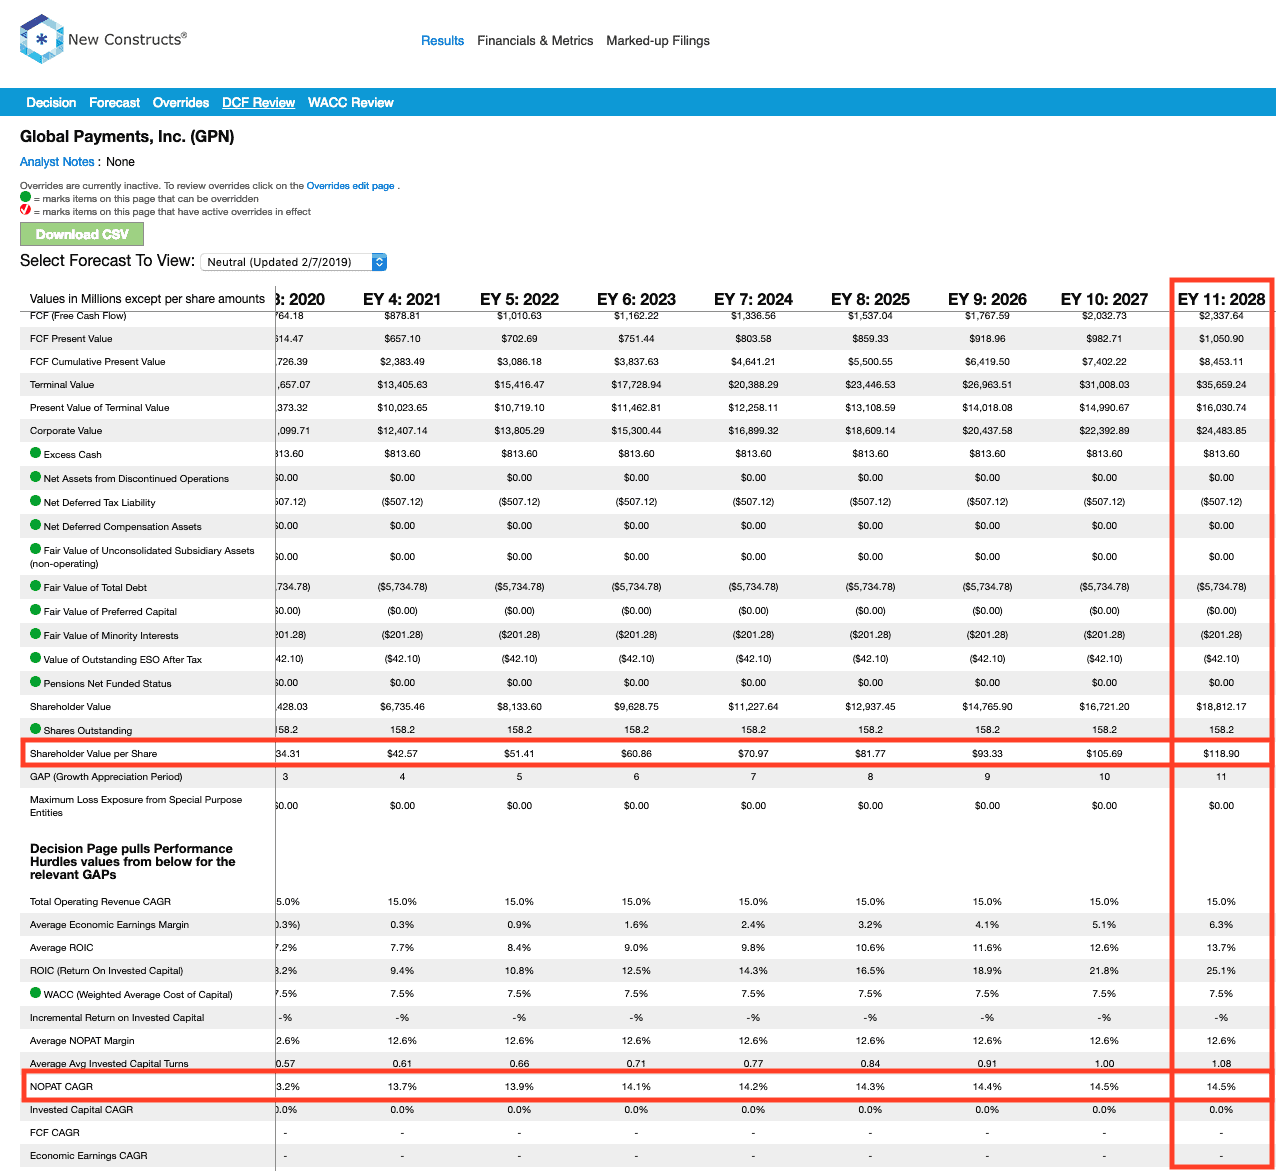Select green override dot for Fair Value of Preferred Capital
The height and width of the screenshot is (1171, 1276).
[x=35, y=610]
